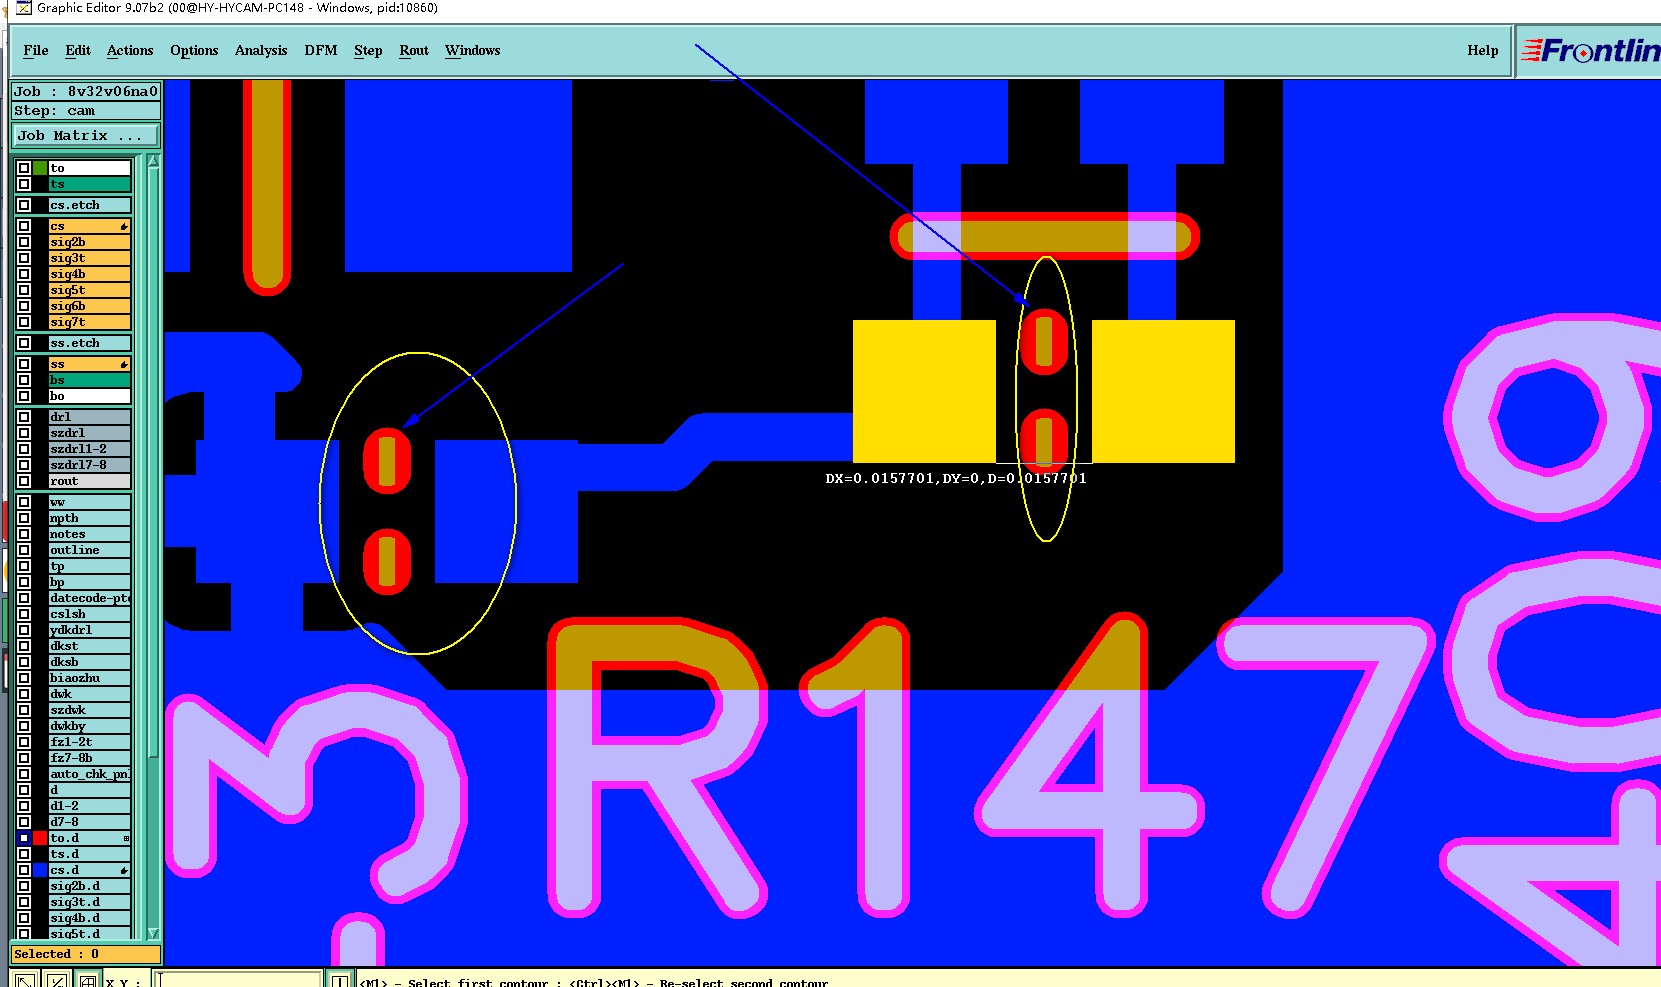This screenshot has width=1661, height=987.
Task: Toggle display checkbox for layer ts
Action: click(x=24, y=184)
